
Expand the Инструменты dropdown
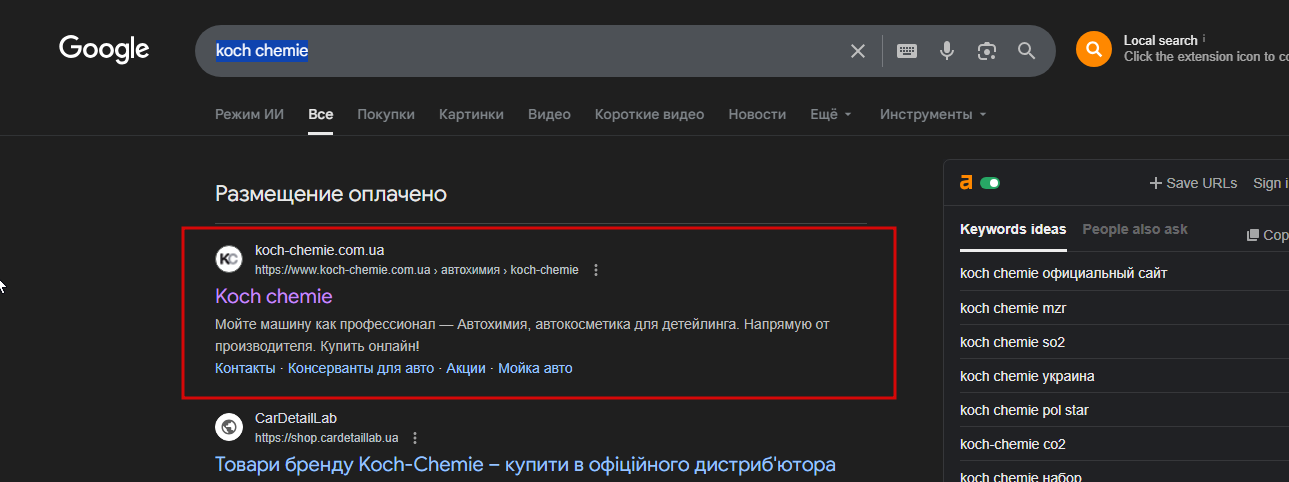(x=934, y=114)
